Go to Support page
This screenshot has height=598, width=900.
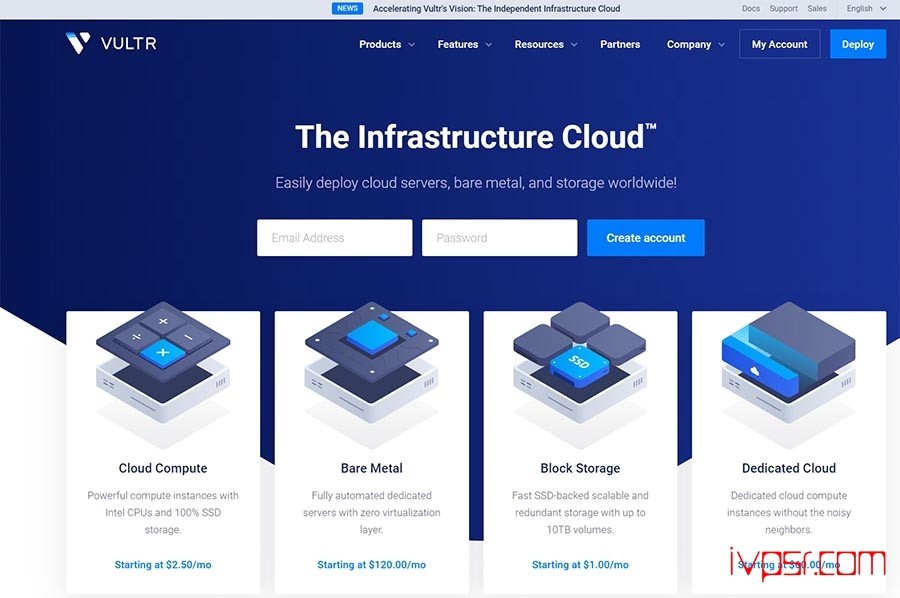pyautogui.click(x=783, y=9)
